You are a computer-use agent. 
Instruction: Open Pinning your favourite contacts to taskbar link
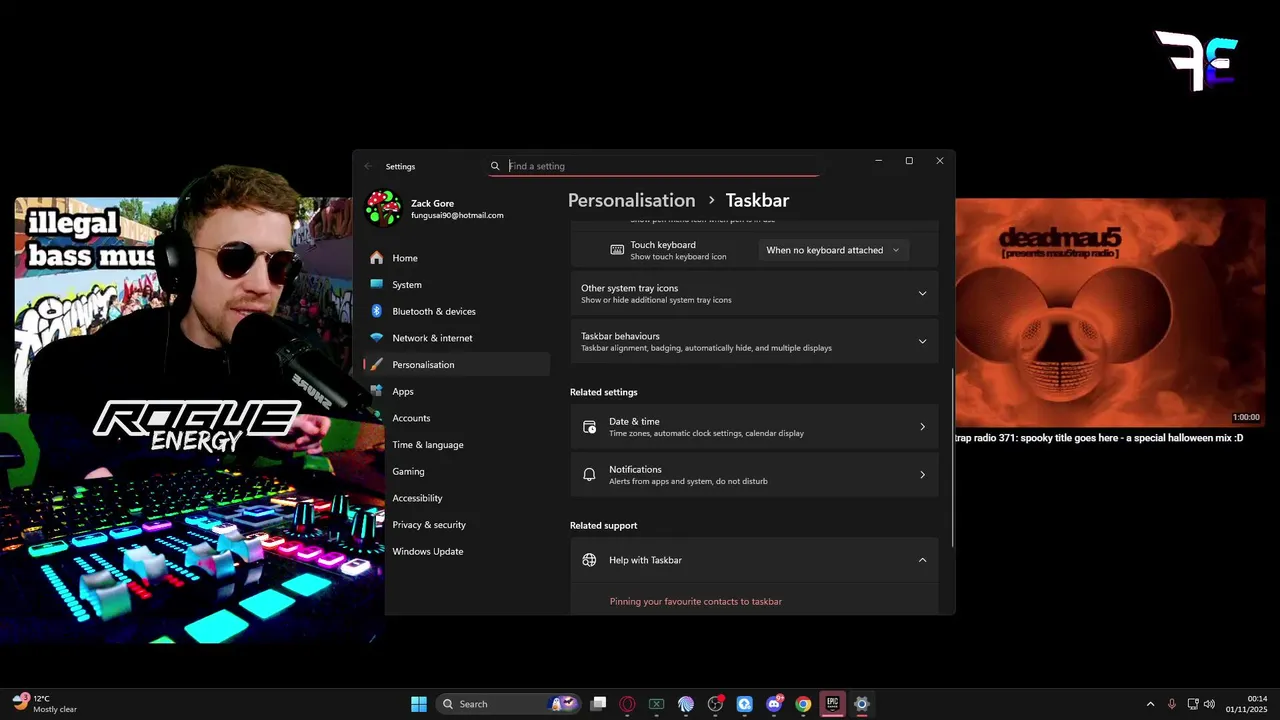(696, 602)
